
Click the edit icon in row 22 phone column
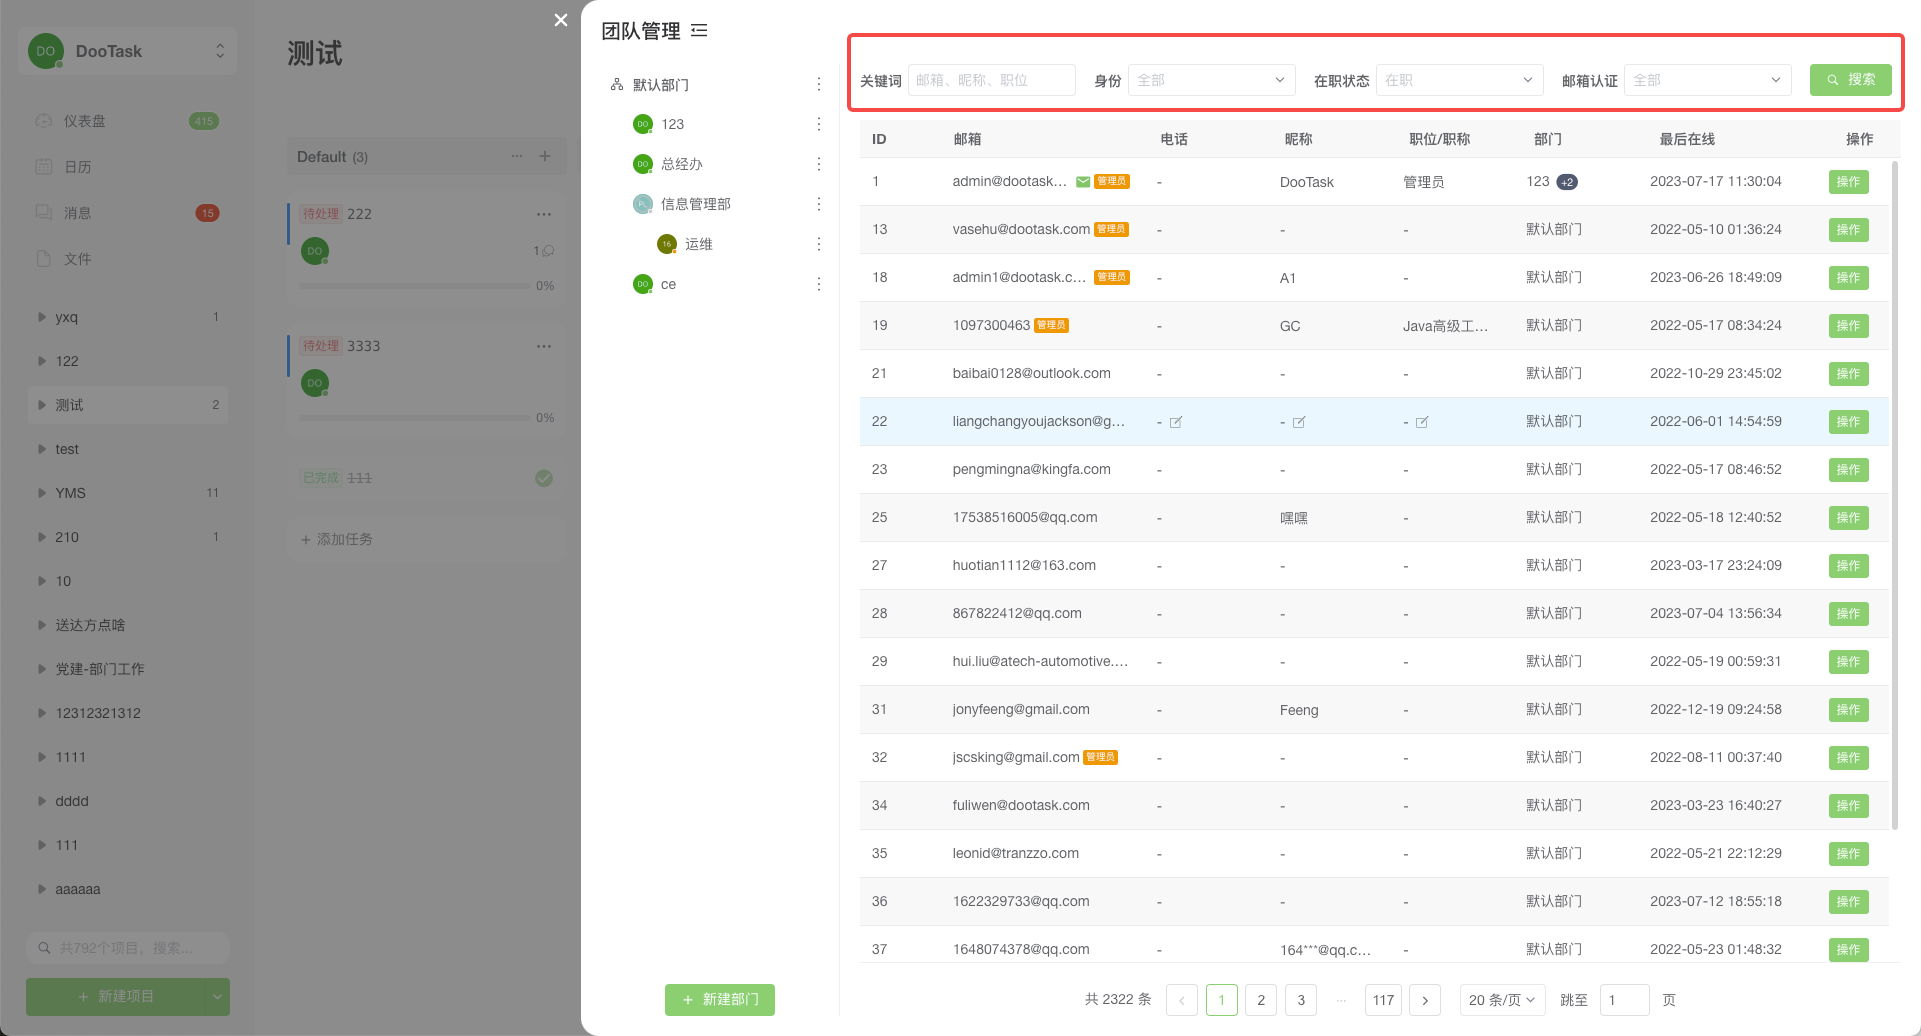coord(1176,422)
